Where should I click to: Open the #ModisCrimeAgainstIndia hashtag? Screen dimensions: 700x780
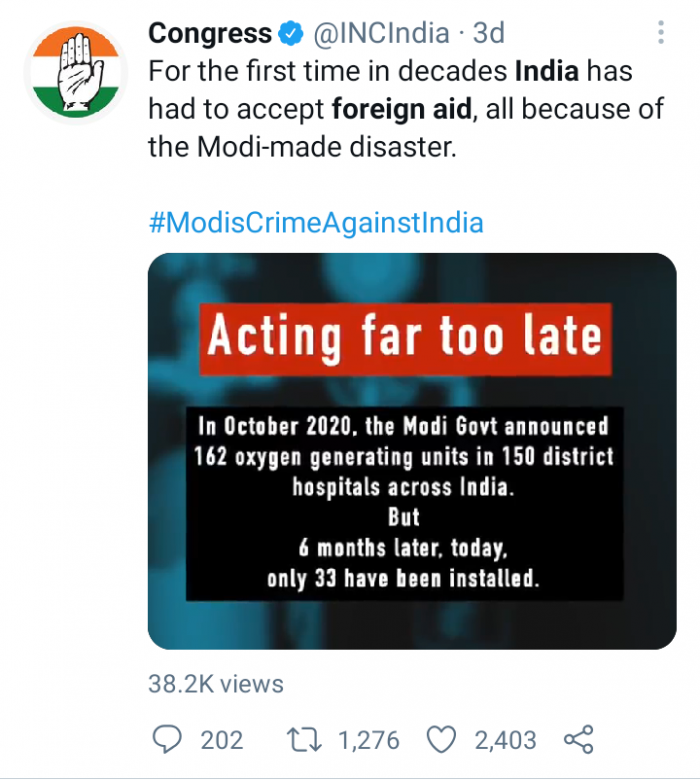click(316, 222)
